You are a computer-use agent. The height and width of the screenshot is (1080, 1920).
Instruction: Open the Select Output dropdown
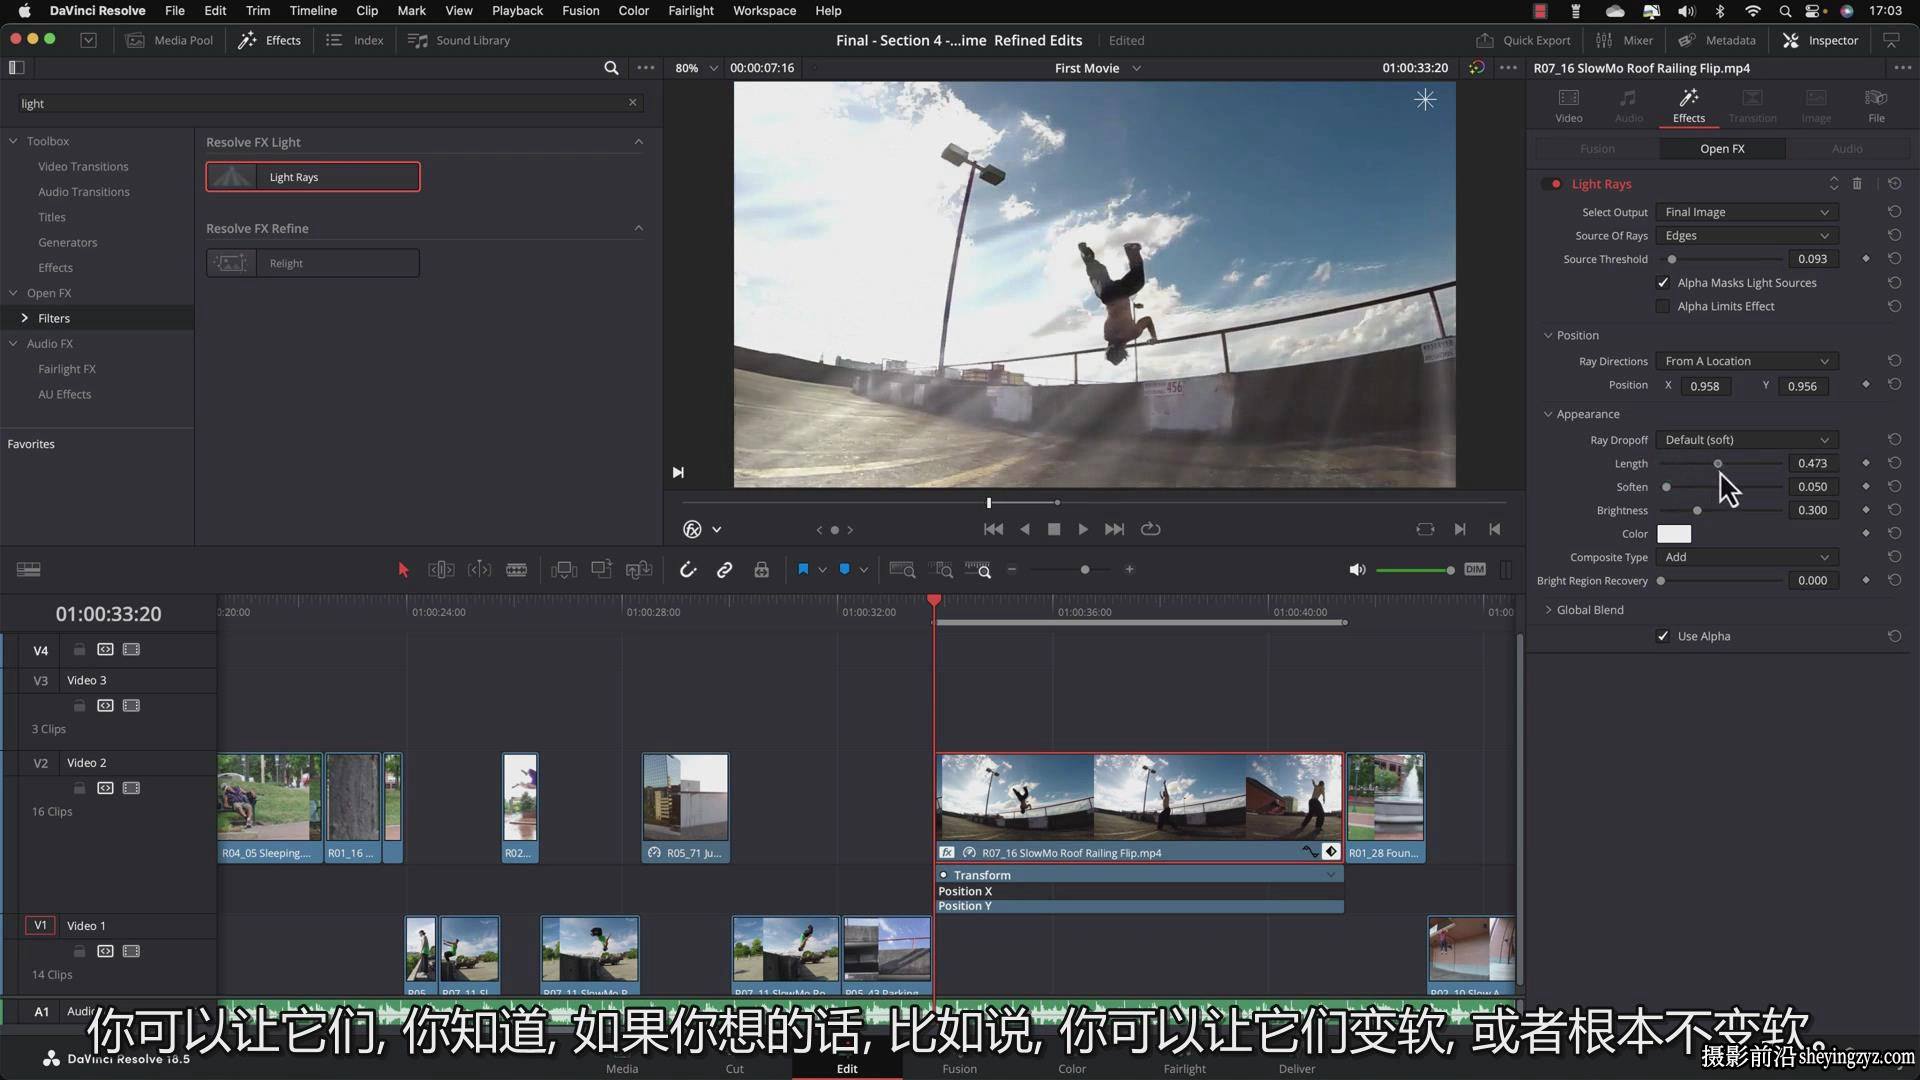pos(1746,212)
